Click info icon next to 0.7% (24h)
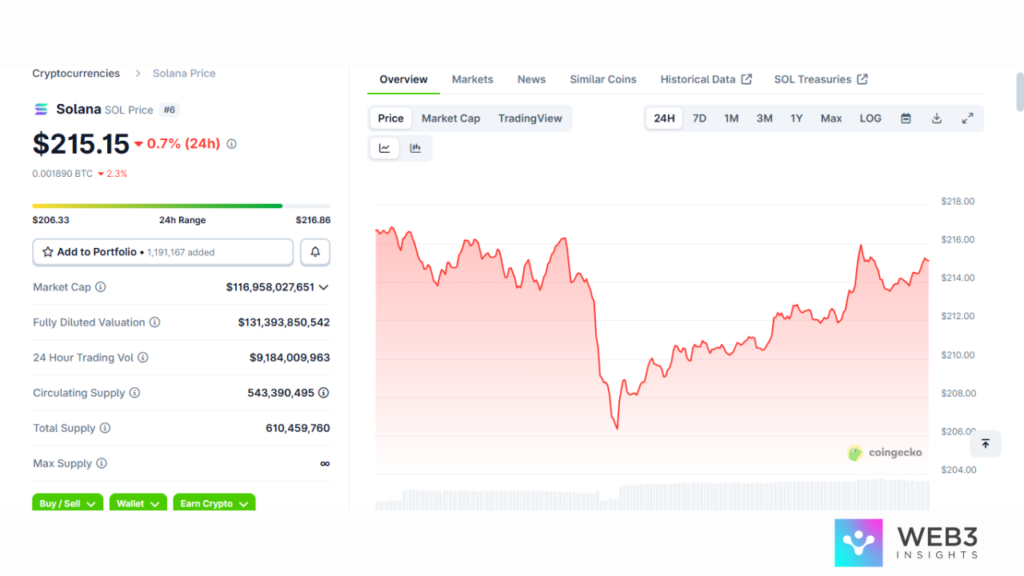The image size is (1024, 576). point(231,144)
